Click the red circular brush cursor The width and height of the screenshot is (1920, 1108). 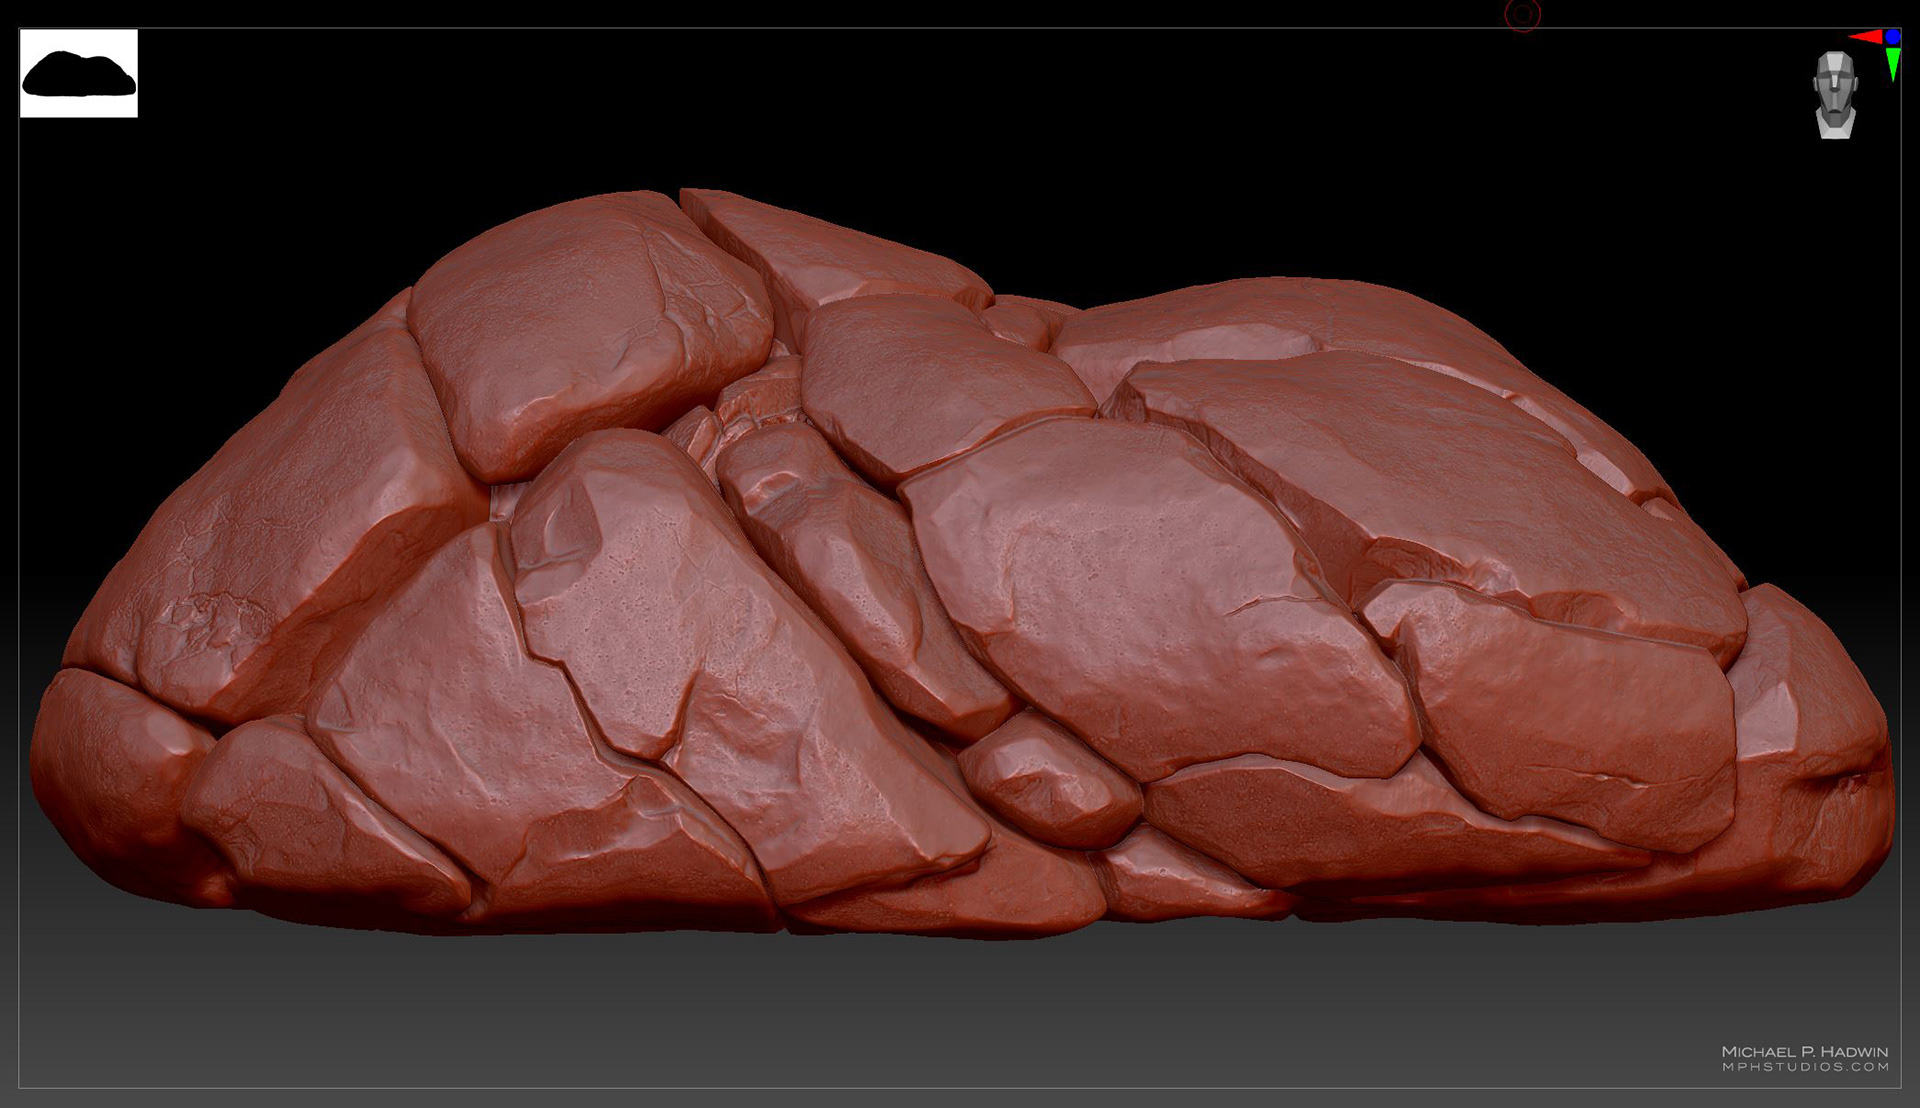coord(1522,14)
